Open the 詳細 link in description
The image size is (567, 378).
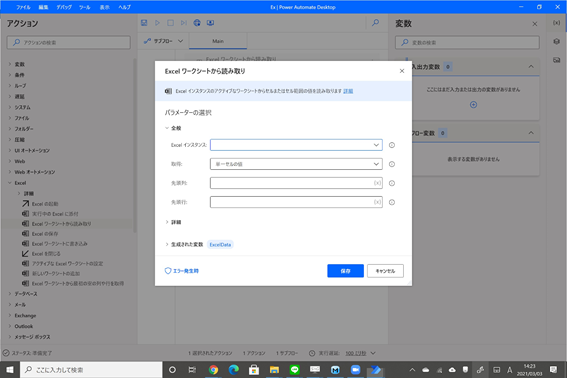tap(348, 91)
